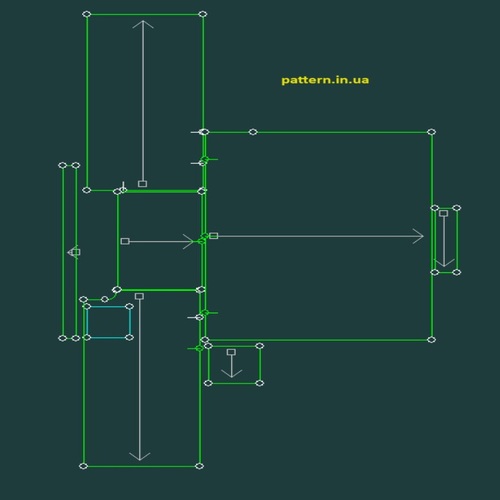The image size is (500, 500).
Task: Select the bottom-right corner node of the large square piece
Action: click(431, 340)
